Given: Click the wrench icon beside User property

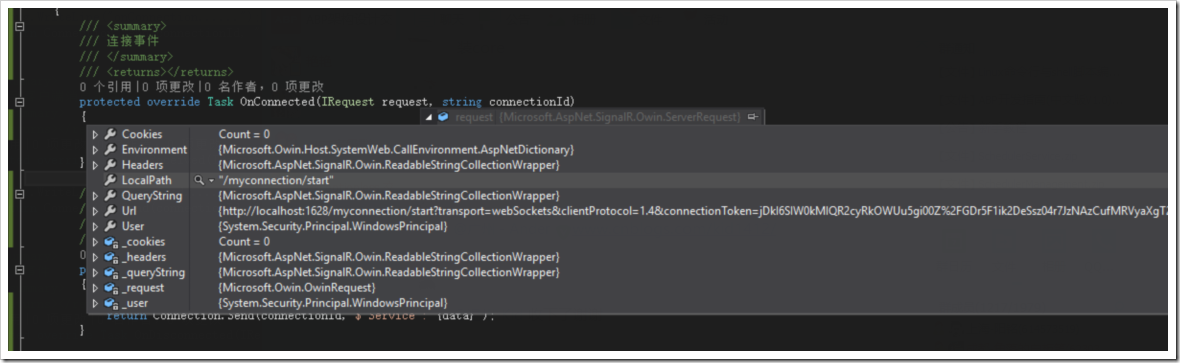Looking at the screenshot, I should (110, 226).
